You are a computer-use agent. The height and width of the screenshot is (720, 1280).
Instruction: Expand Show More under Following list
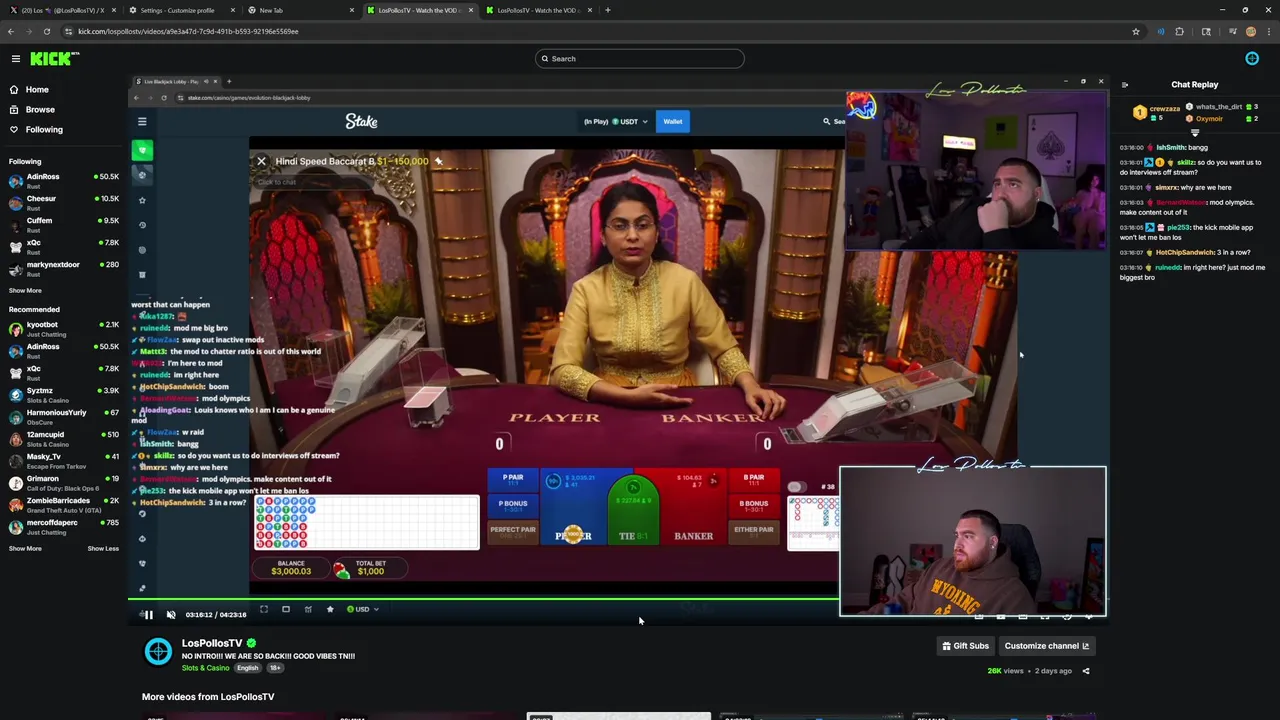pyautogui.click(x=25, y=290)
